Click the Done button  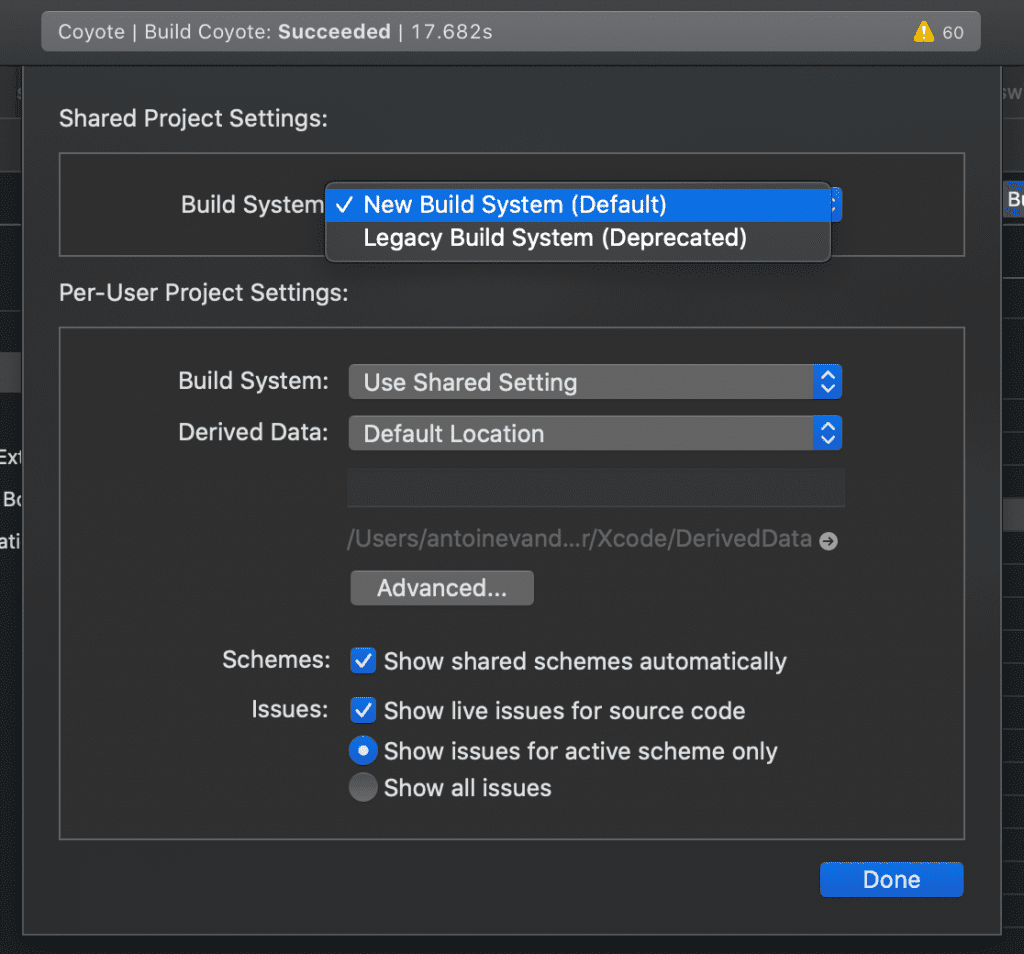[x=890, y=879]
